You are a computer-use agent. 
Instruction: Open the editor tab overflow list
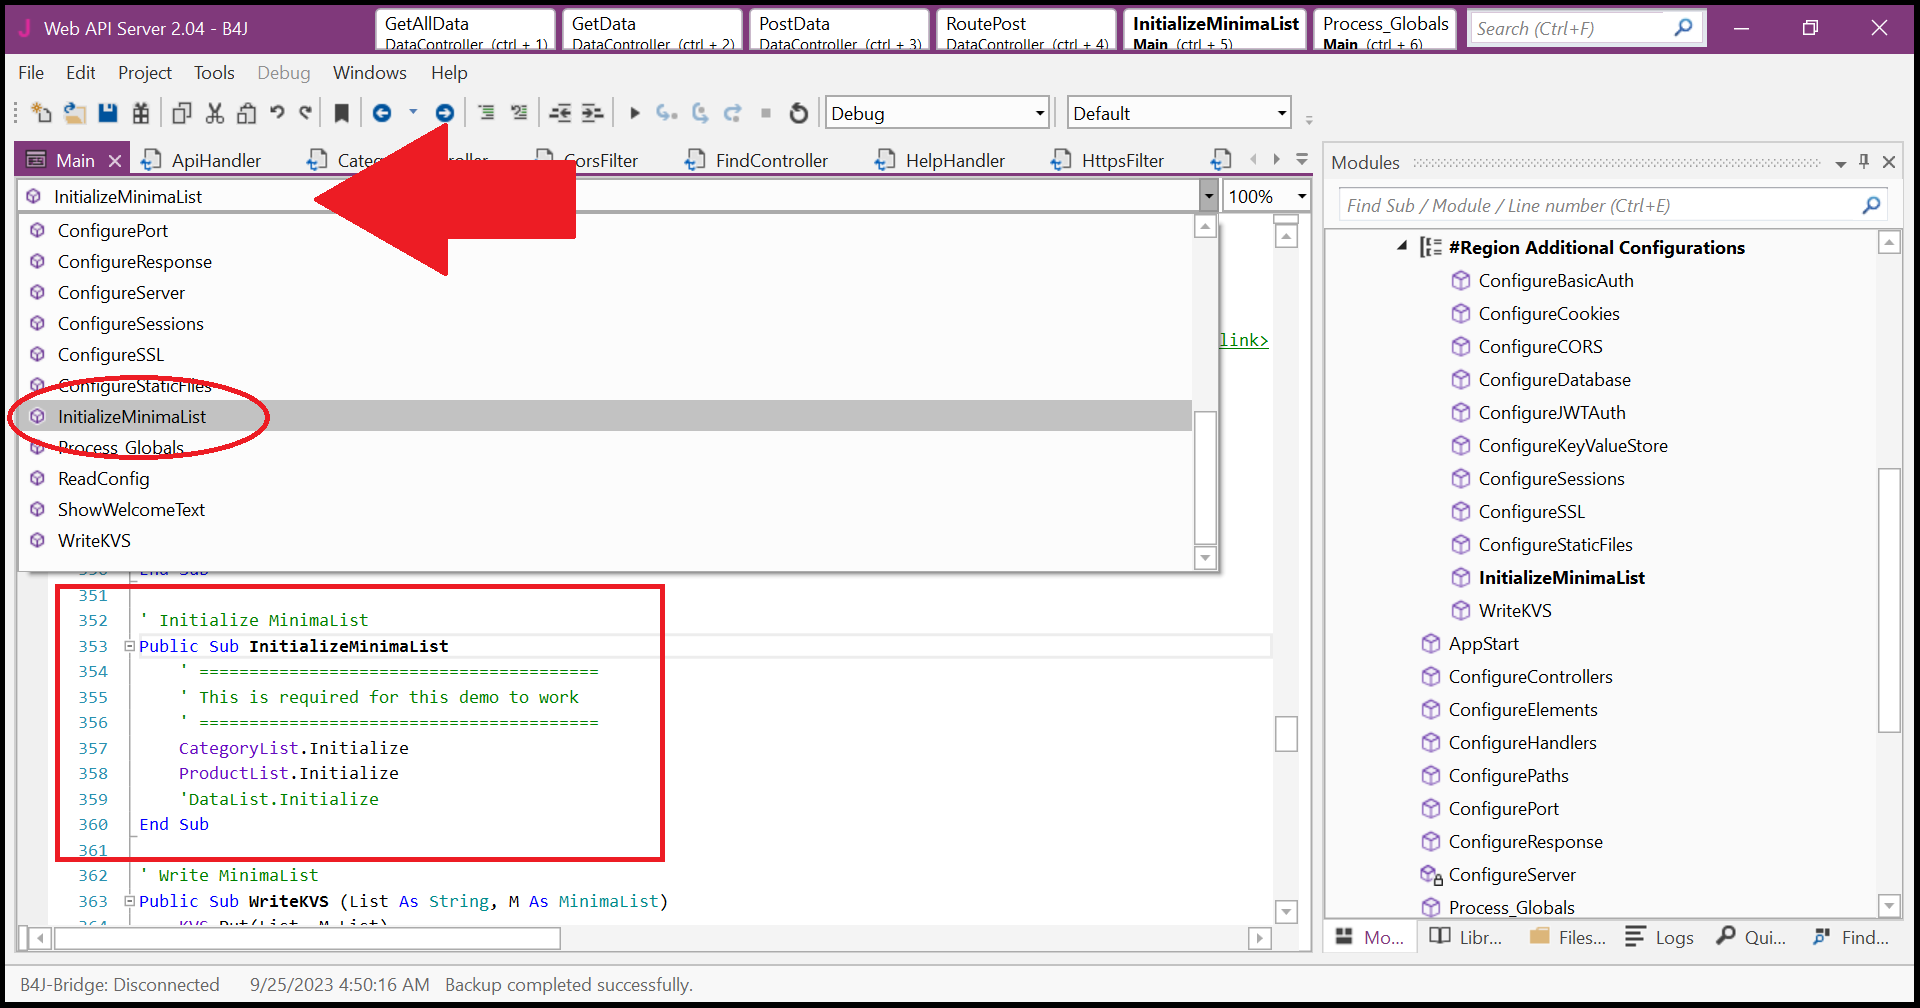pyautogui.click(x=1302, y=159)
